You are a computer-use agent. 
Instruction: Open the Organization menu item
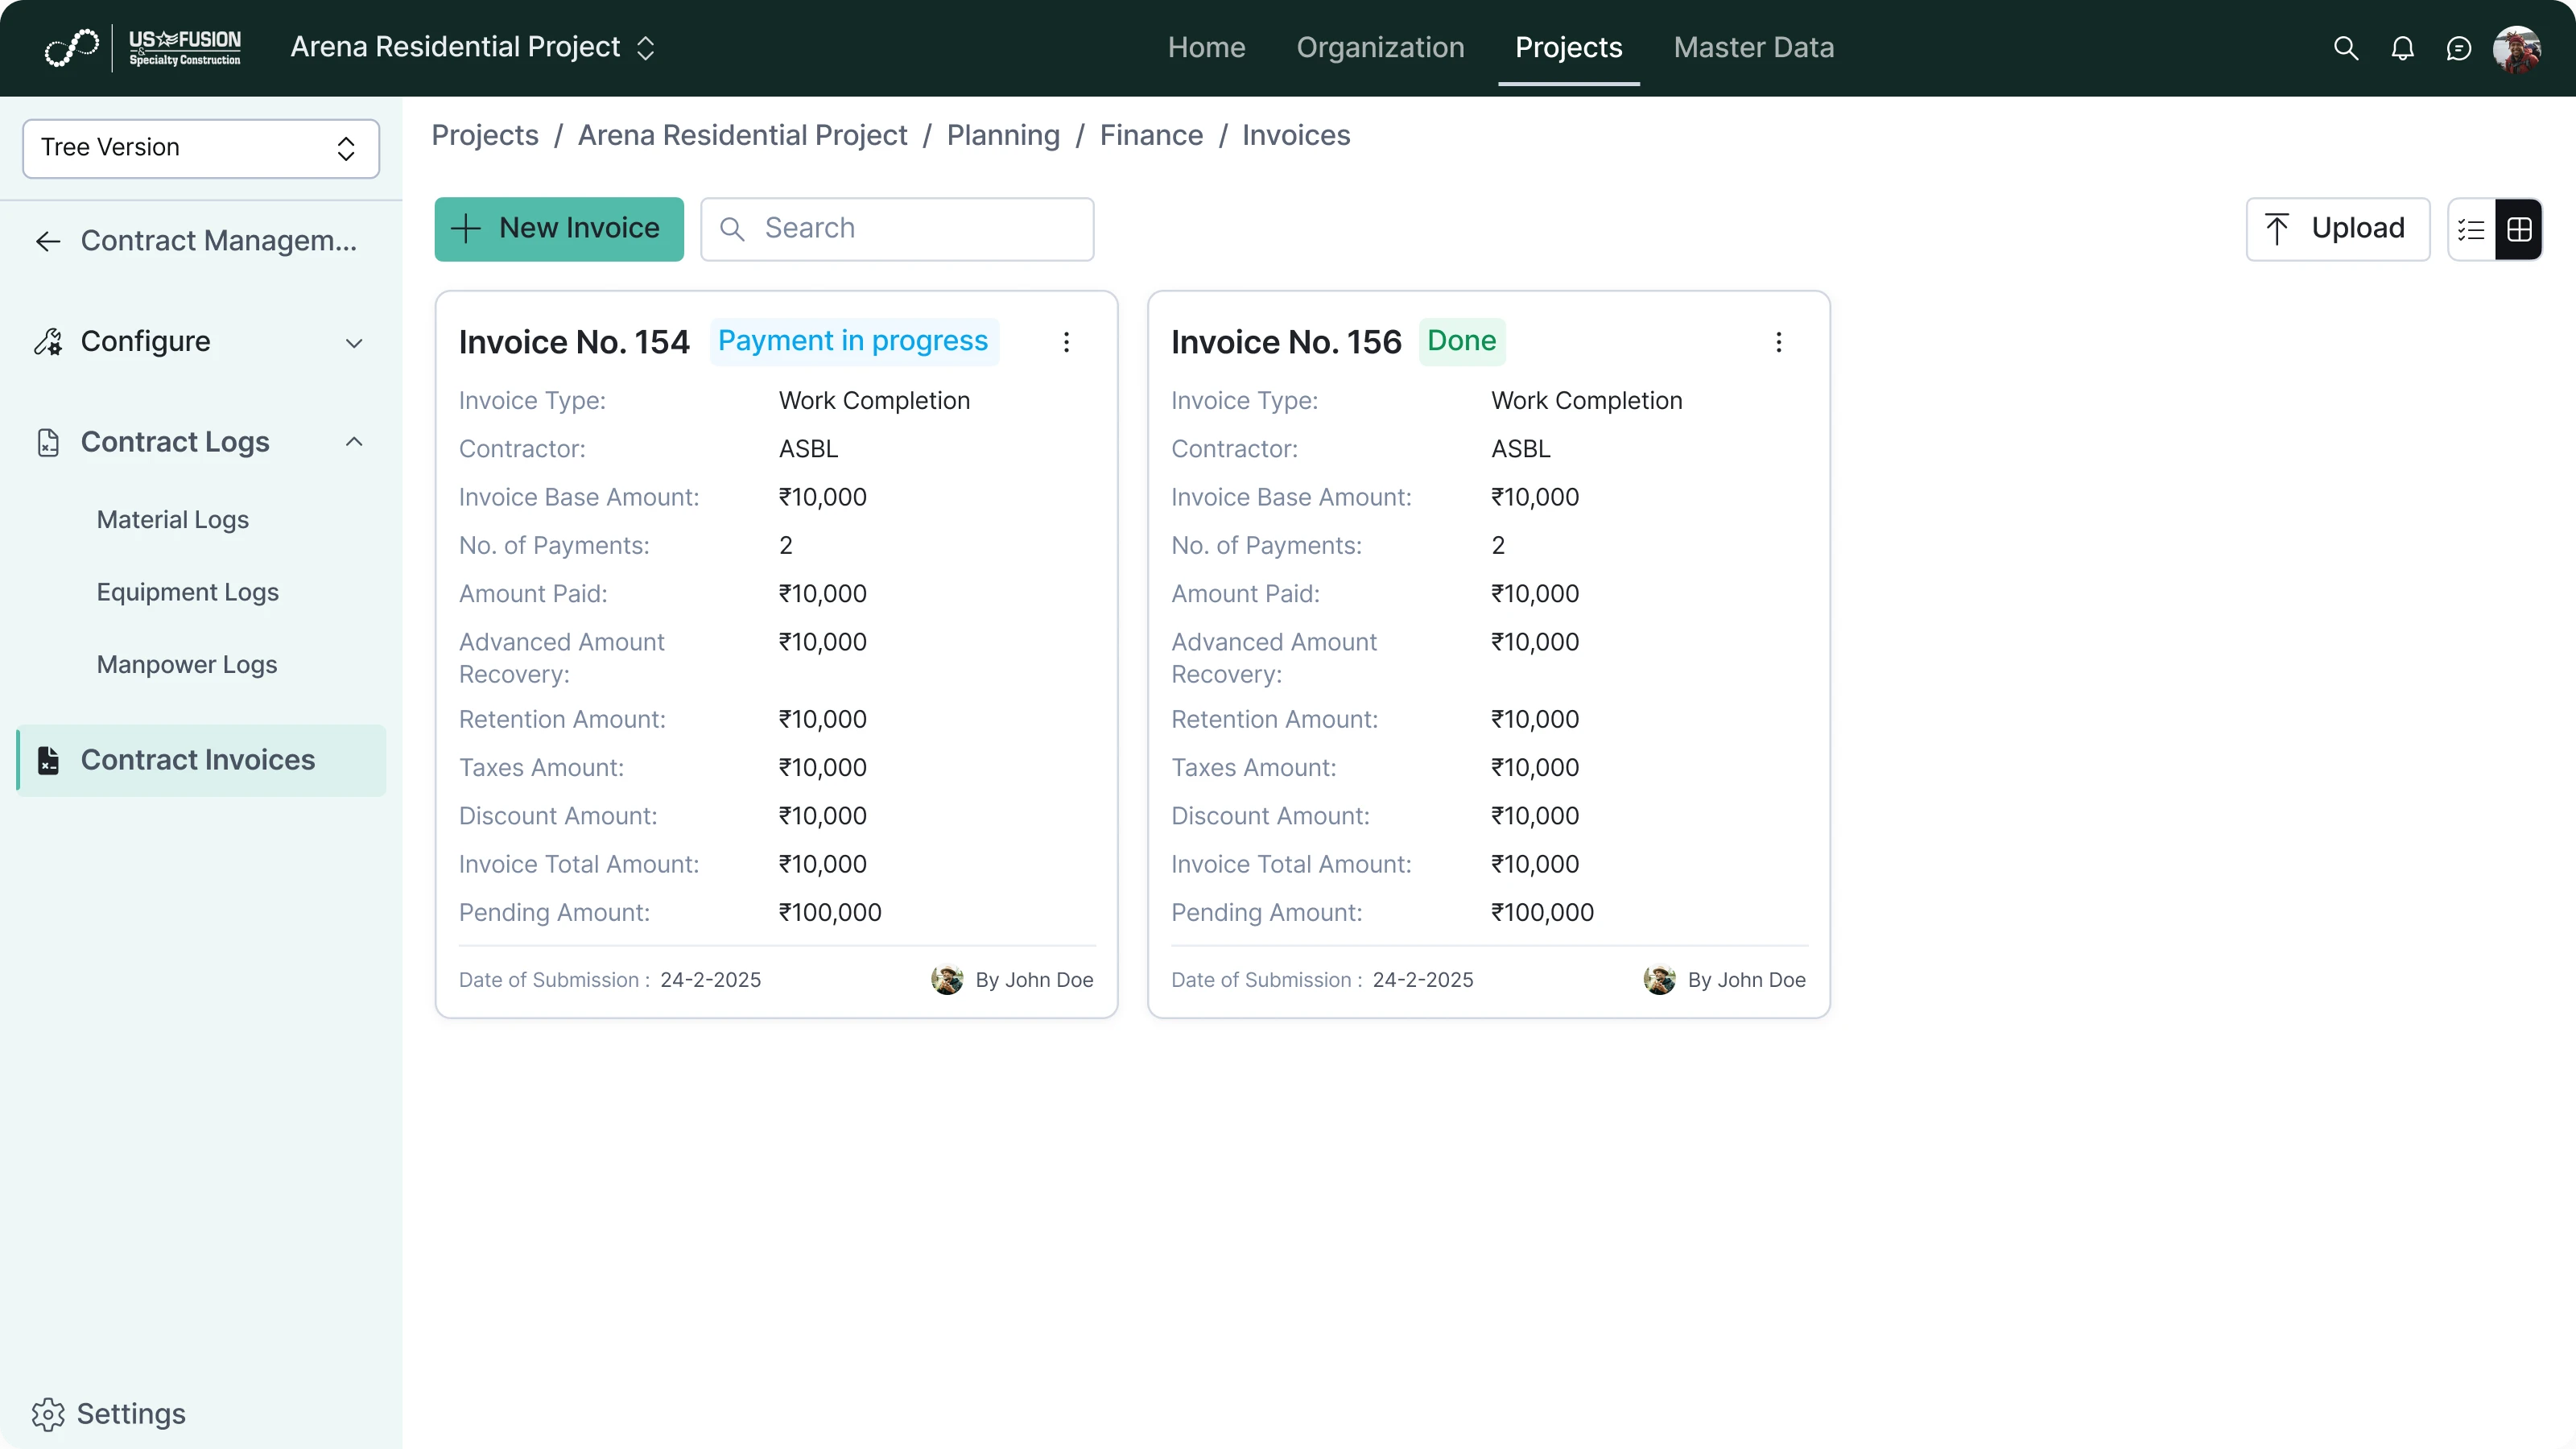pyautogui.click(x=1380, y=47)
